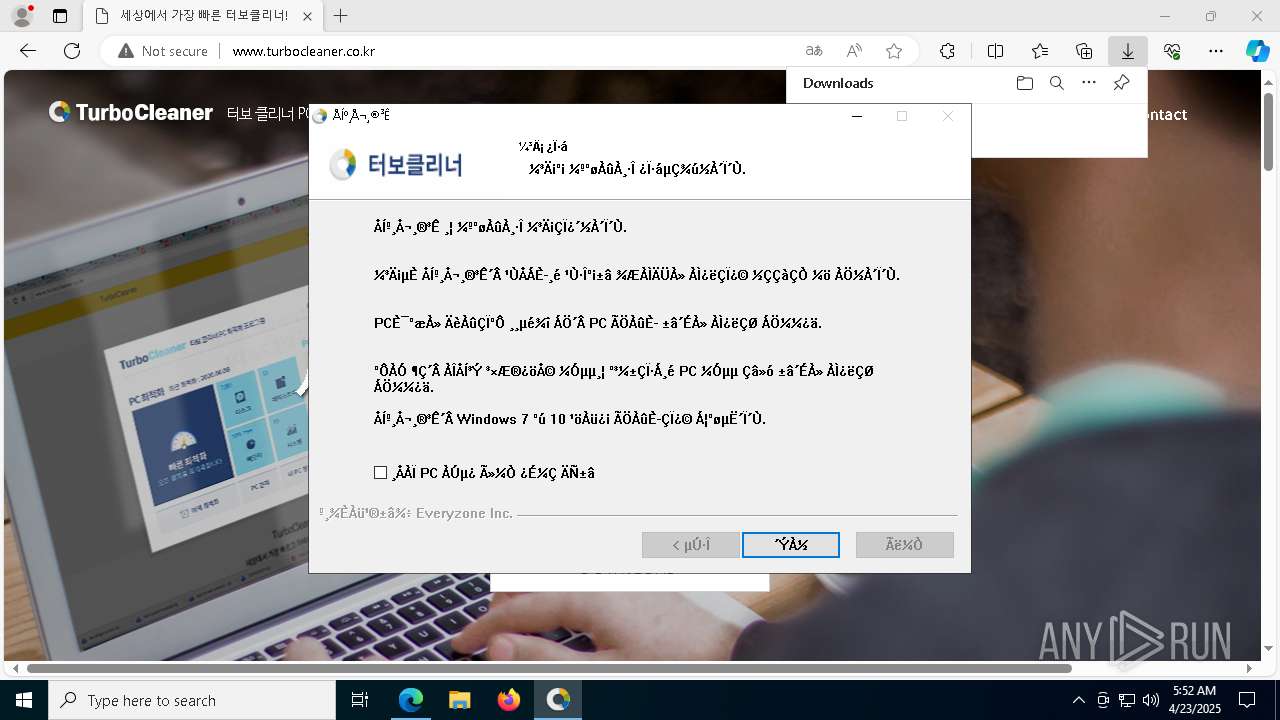
Task: Open Browser essentials heart icon
Action: 1172,51
